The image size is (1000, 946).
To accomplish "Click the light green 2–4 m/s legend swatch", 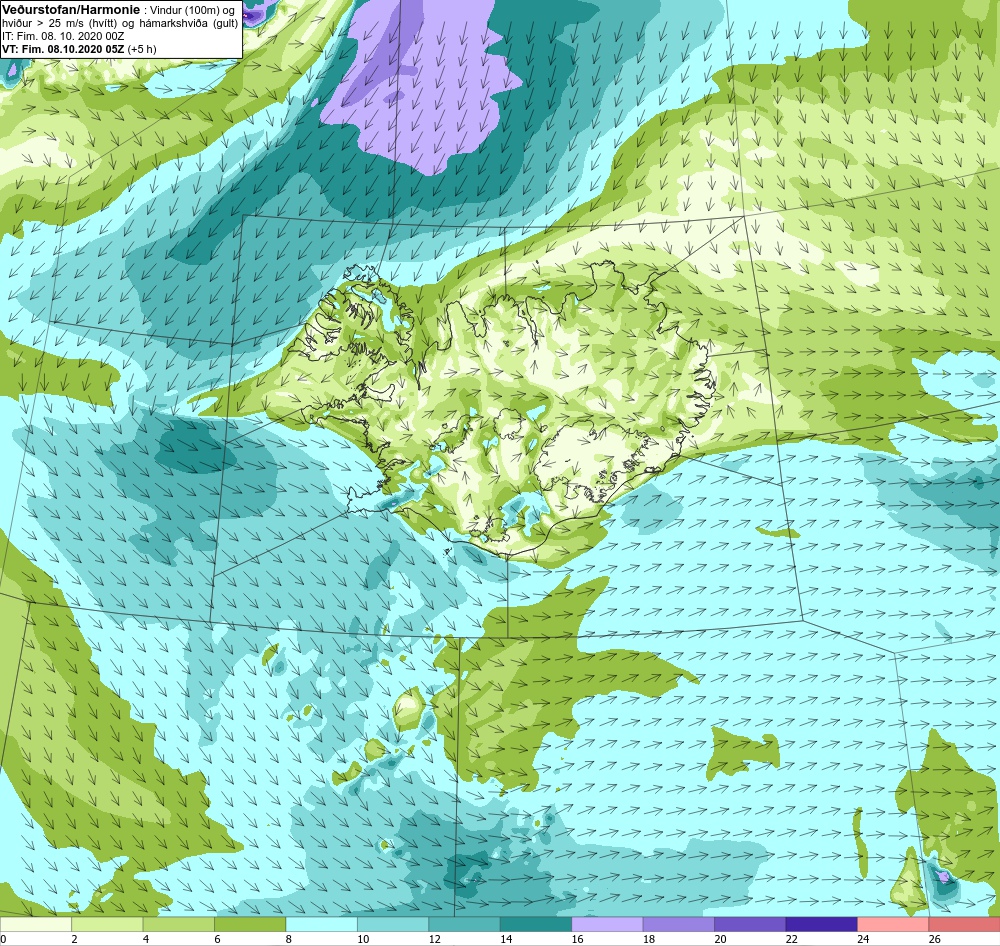I will click(107, 924).
